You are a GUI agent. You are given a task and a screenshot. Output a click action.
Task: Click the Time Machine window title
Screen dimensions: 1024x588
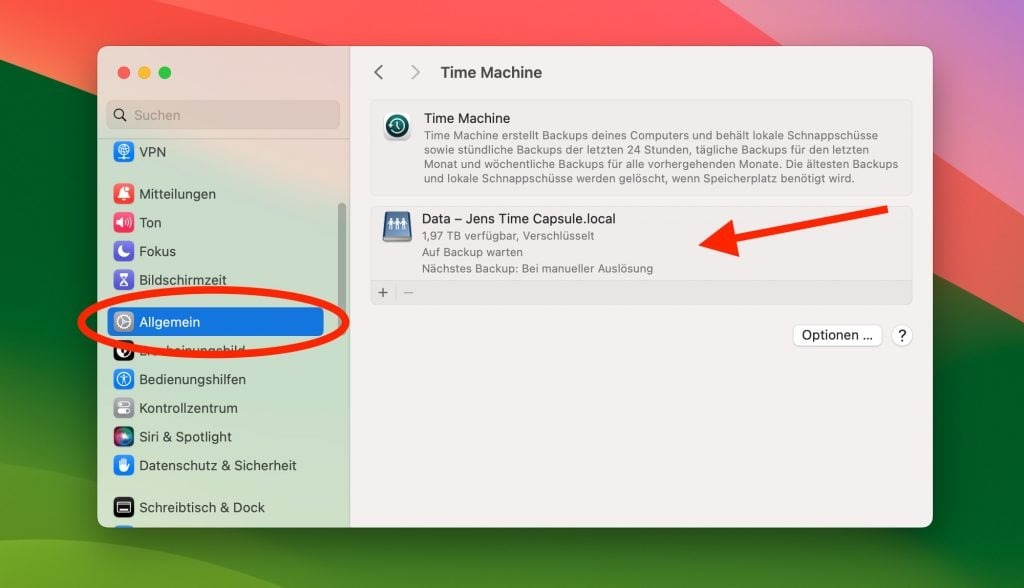(x=491, y=73)
